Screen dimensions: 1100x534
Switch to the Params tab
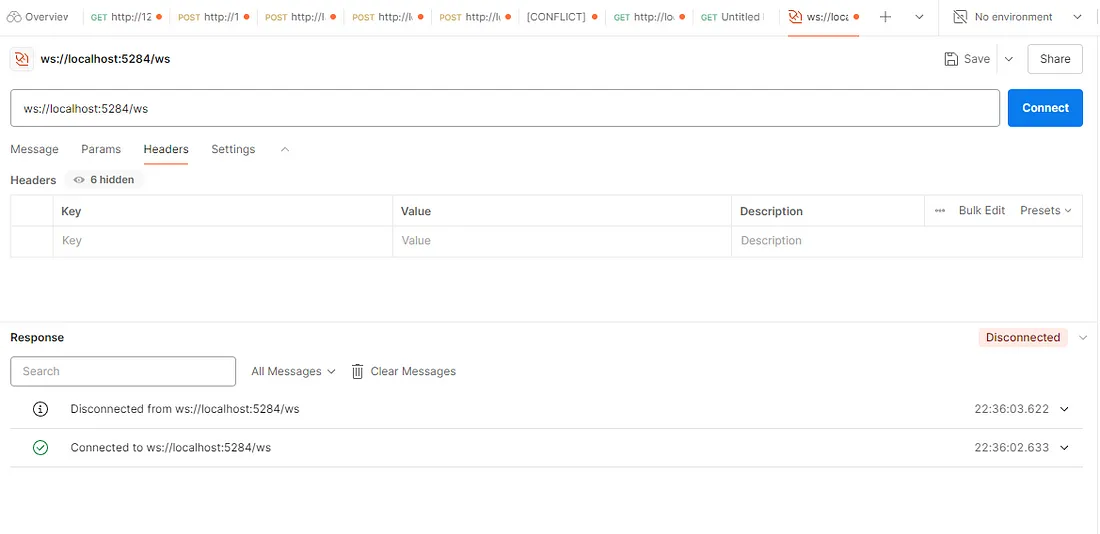click(x=101, y=149)
